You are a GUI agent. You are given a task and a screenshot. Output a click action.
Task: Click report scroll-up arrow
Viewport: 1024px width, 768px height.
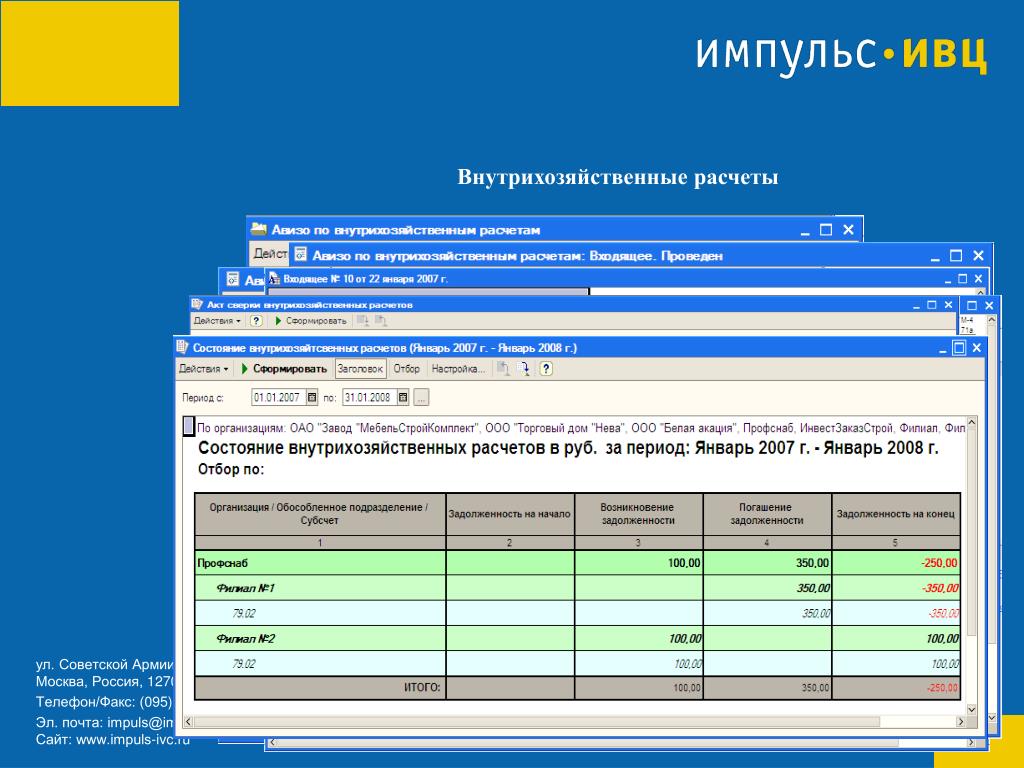point(971,423)
